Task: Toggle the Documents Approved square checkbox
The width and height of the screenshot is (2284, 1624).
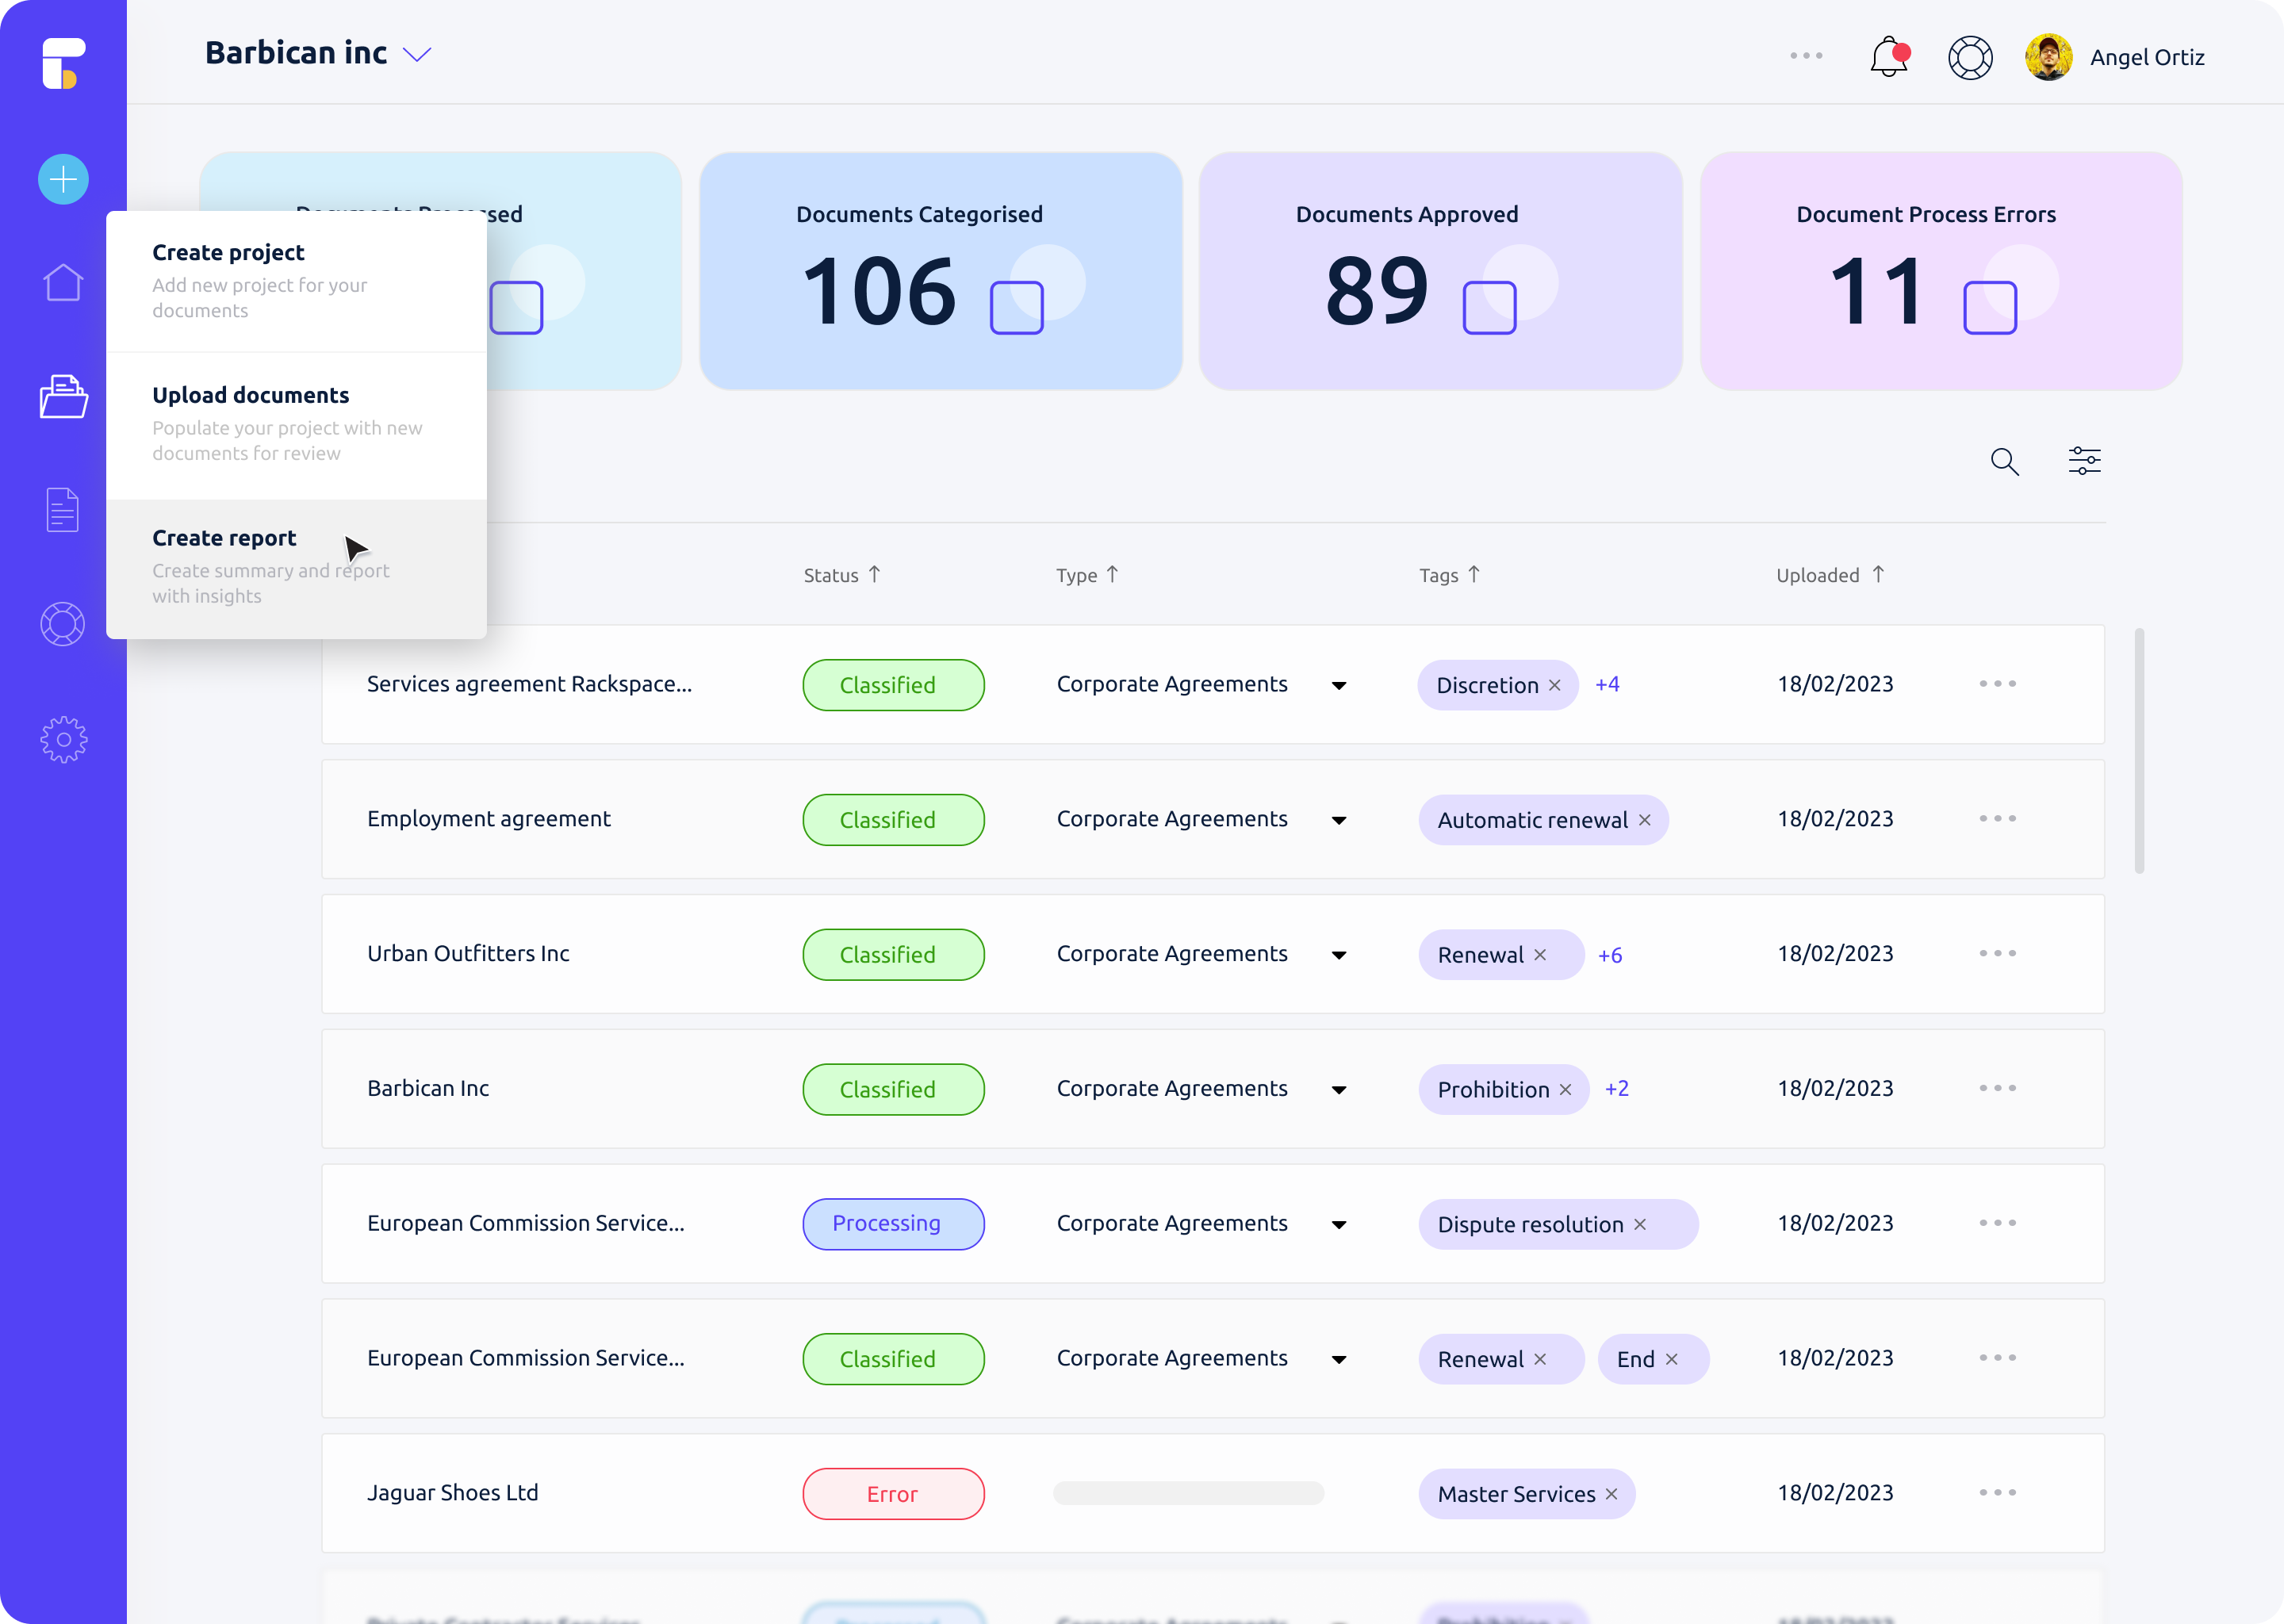Action: (1489, 307)
